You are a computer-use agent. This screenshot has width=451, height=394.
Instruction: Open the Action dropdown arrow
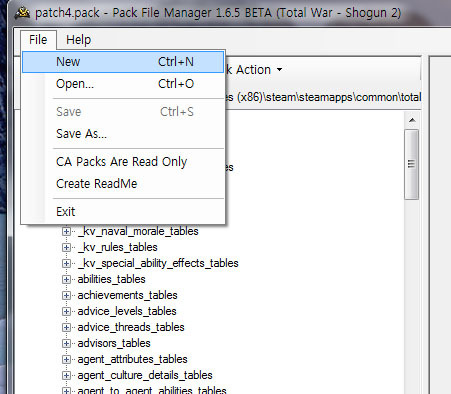279,70
